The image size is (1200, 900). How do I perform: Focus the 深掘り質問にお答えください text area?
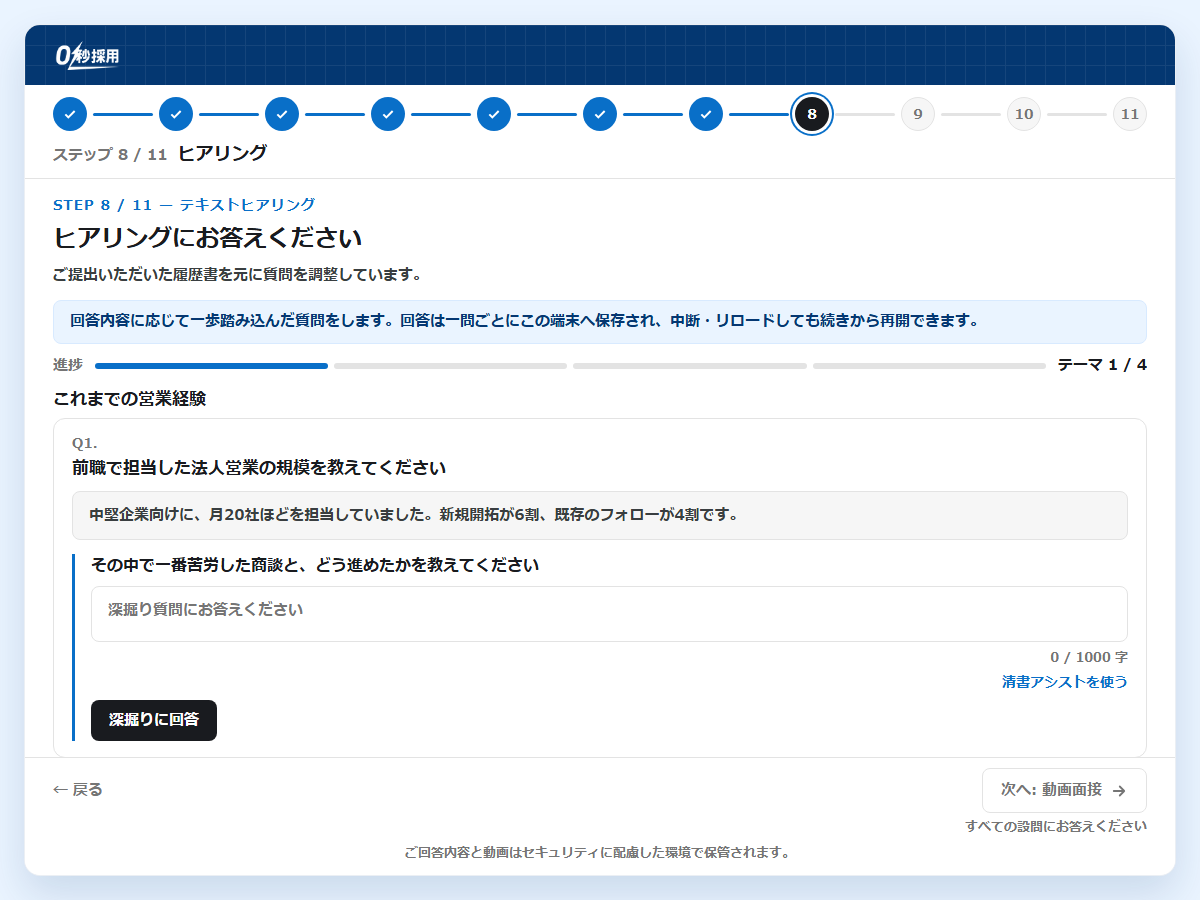[x=609, y=614]
